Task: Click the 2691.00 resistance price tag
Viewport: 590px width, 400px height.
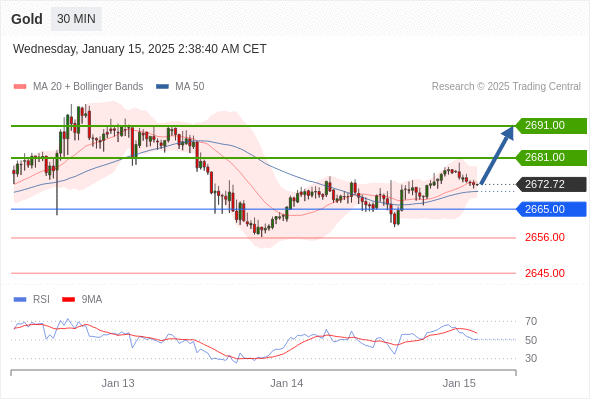Action: click(x=551, y=125)
